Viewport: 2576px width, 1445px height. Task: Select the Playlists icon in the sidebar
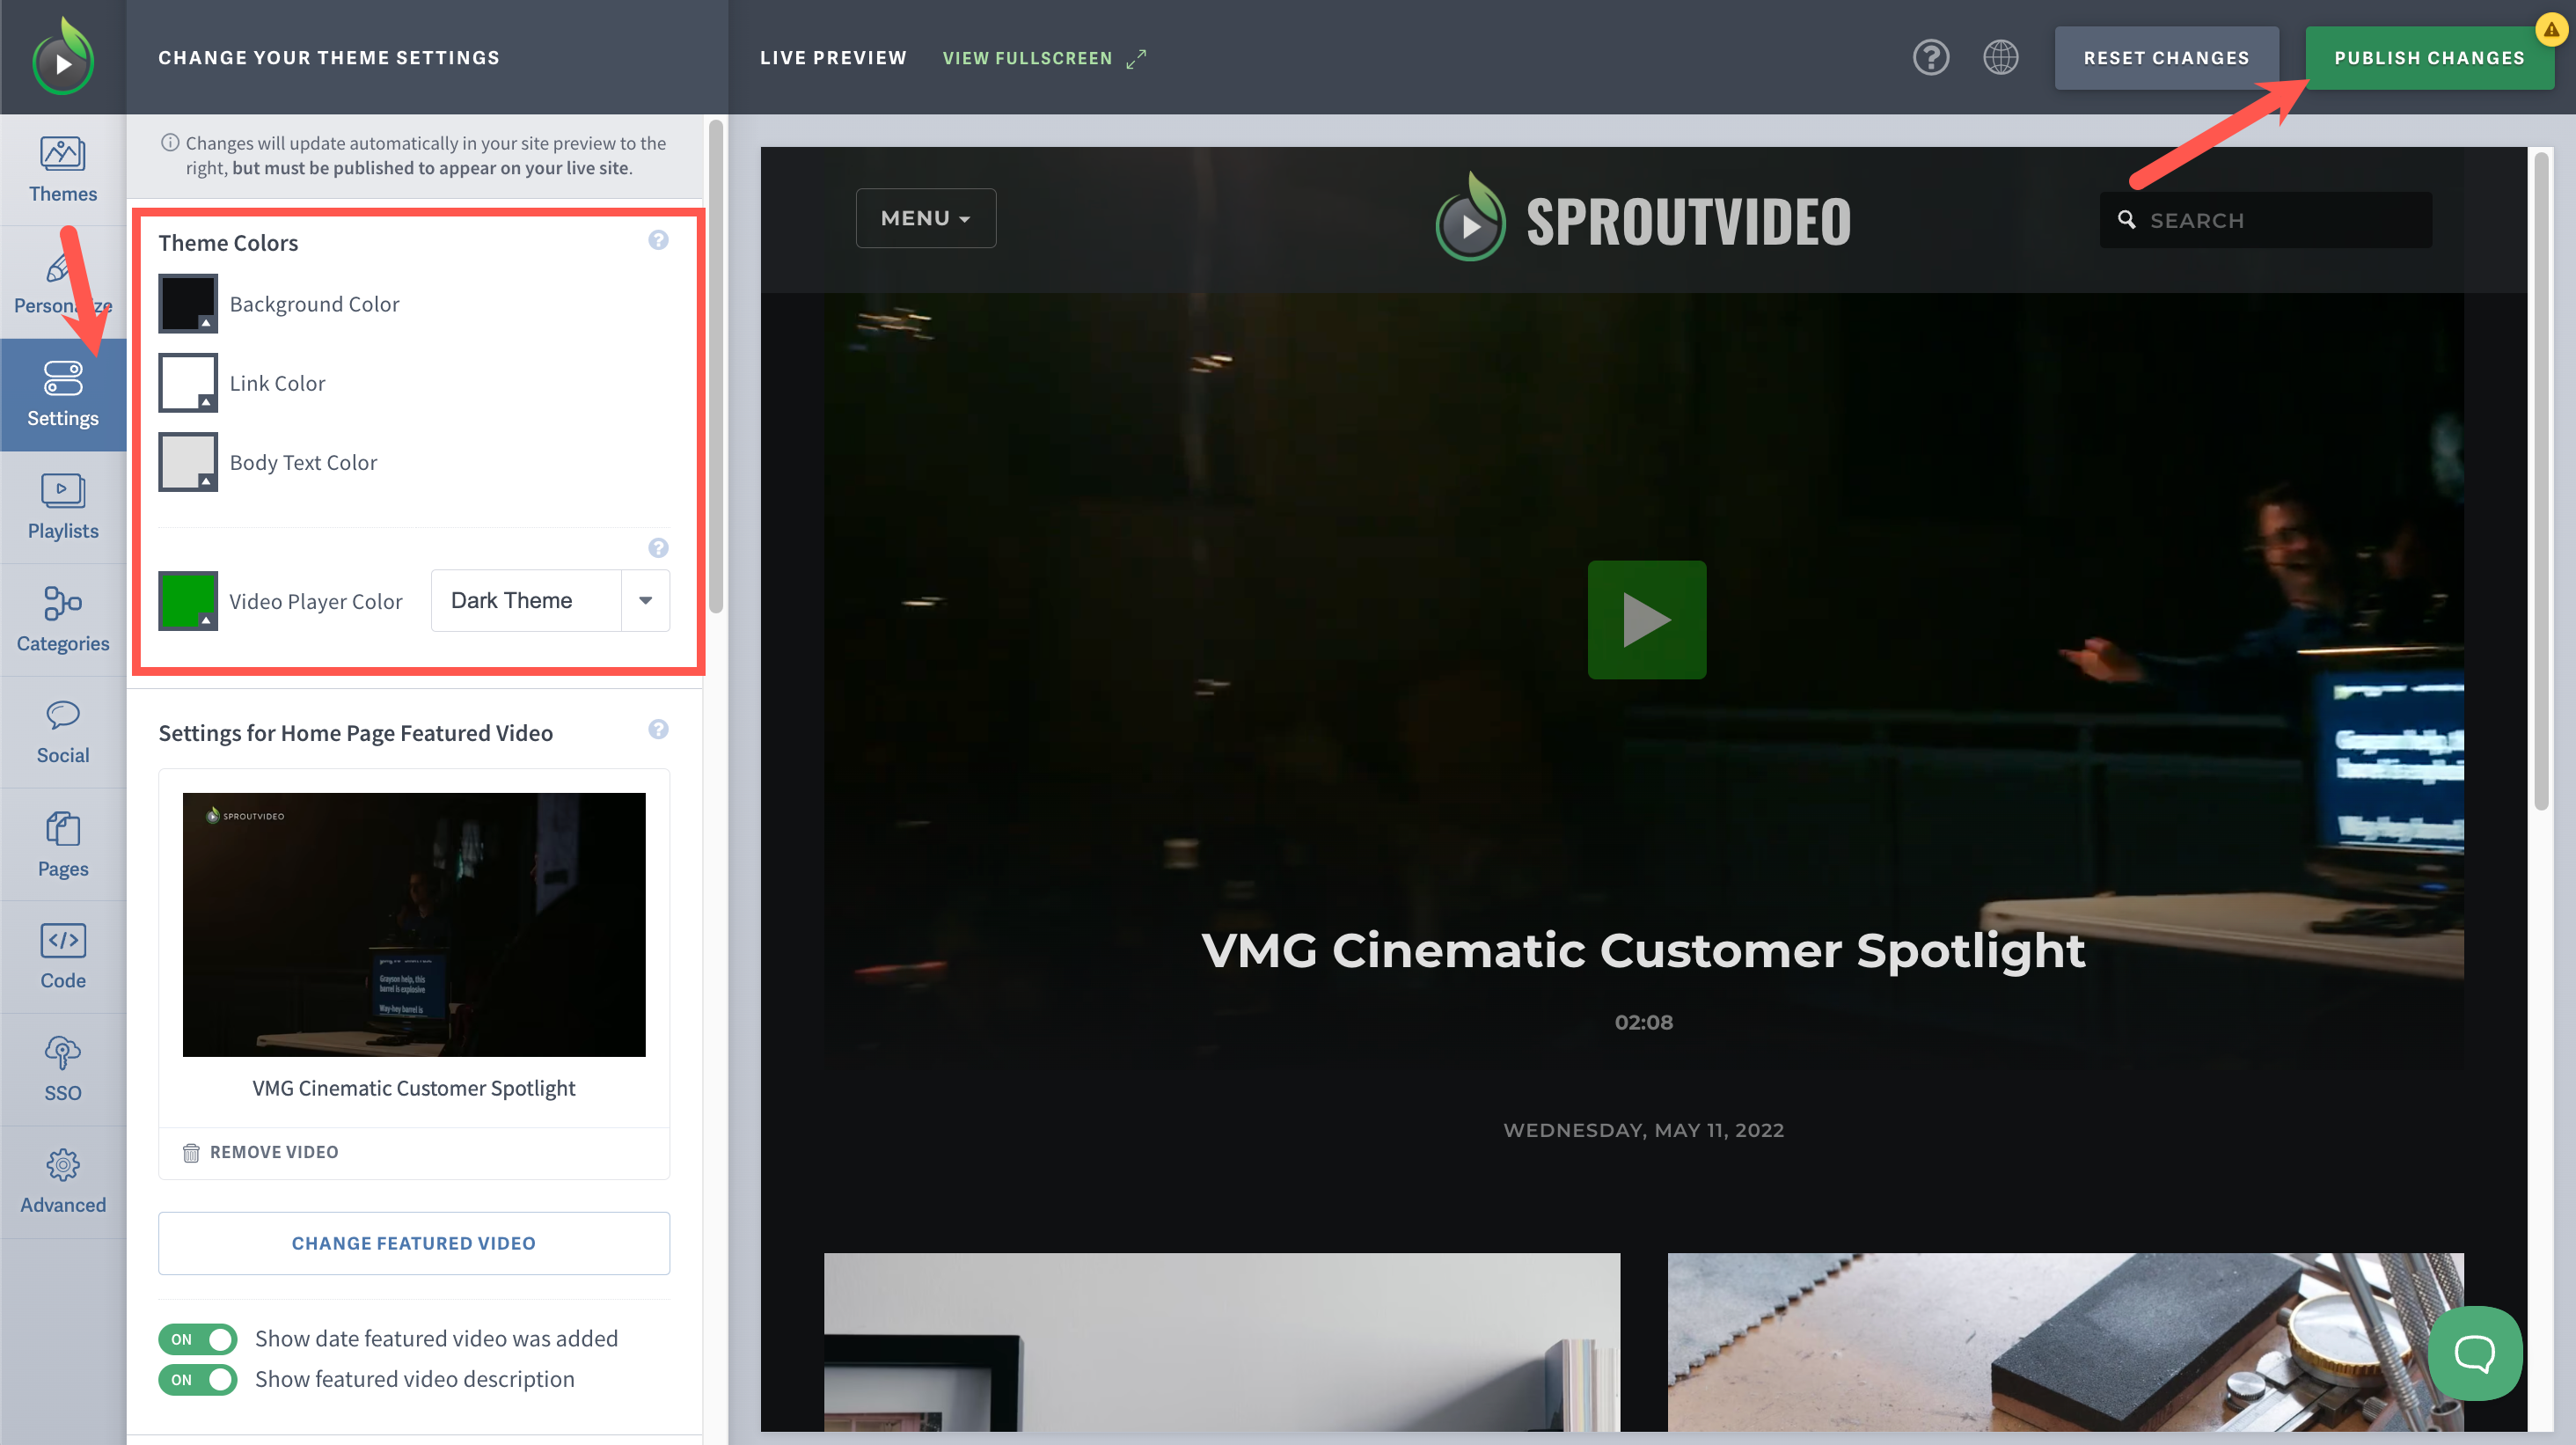click(62, 507)
